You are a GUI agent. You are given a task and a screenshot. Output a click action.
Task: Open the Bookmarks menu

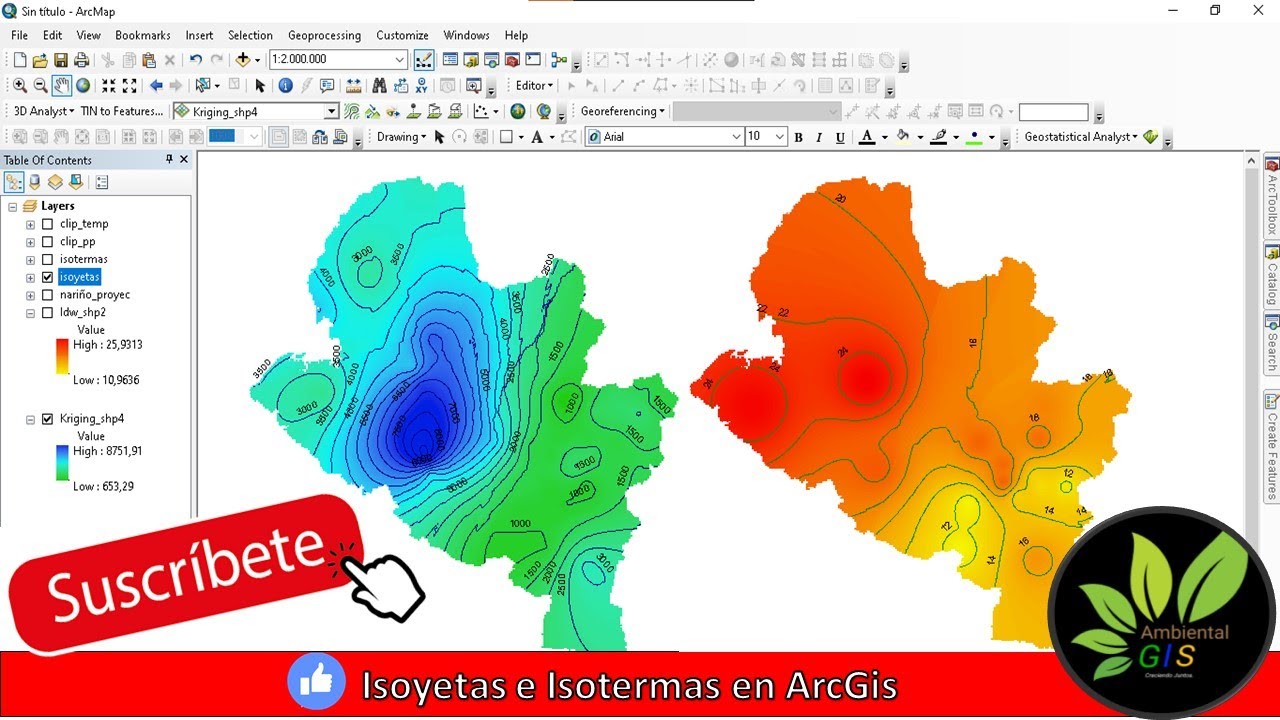pyautogui.click(x=143, y=35)
